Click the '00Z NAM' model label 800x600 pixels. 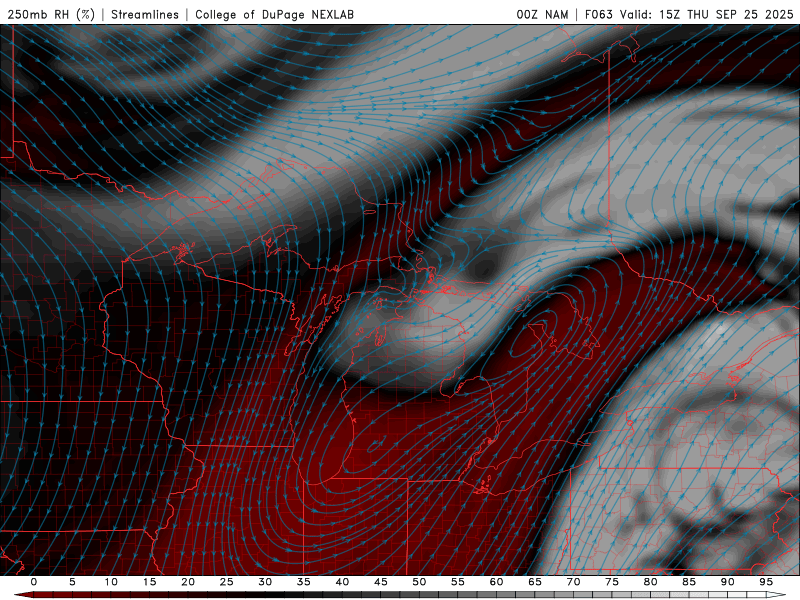[x=542, y=15]
